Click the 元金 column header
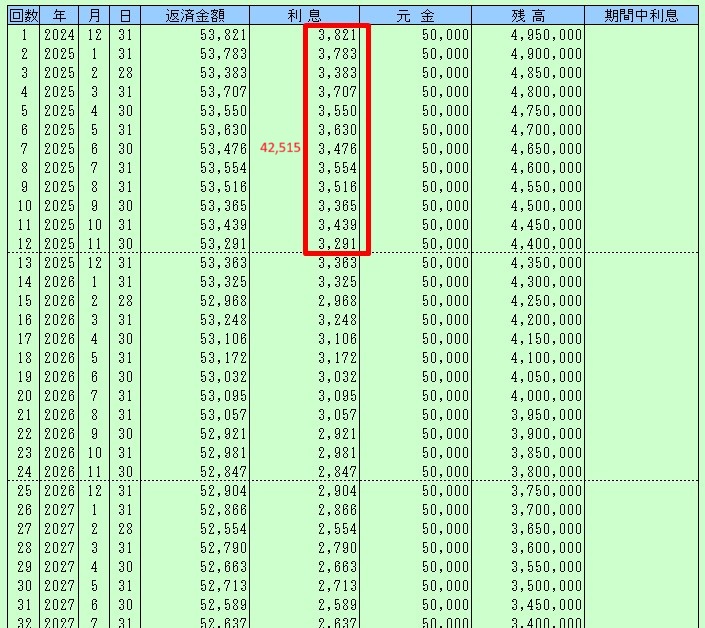Screen dimensions: 705x628 pyautogui.click(x=415, y=16)
